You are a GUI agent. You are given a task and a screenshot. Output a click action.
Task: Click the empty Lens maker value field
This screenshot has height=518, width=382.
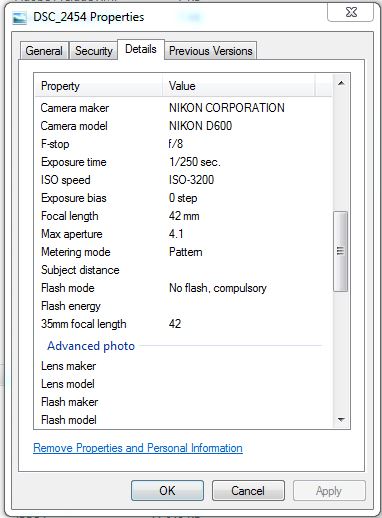(247, 366)
